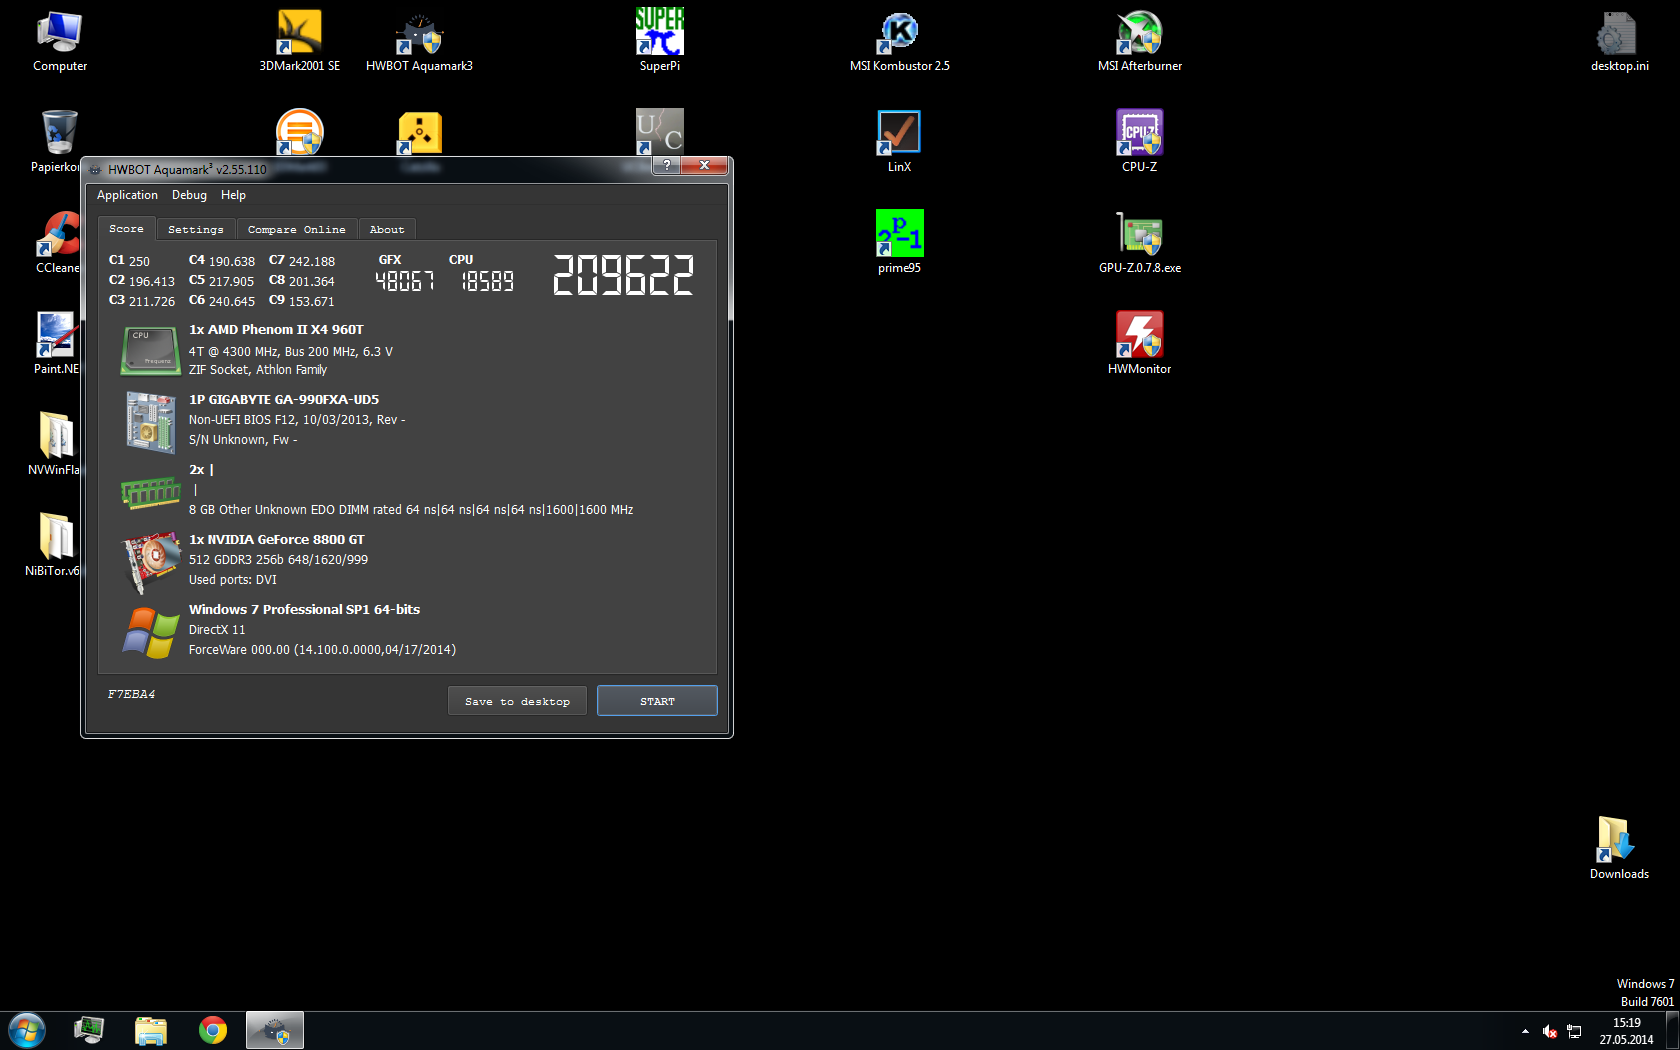Select the desktop.ini file icon
This screenshot has width=1680, height=1050.
point(1619,41)
